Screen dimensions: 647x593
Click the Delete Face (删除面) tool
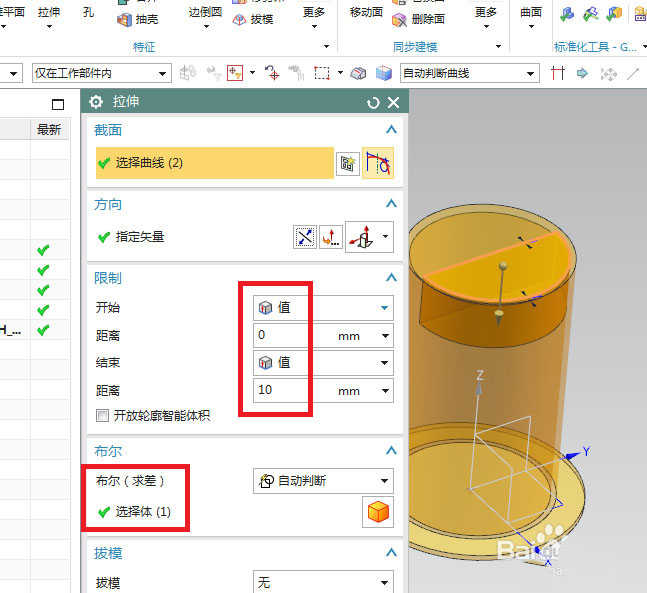(x=418, y=19)
